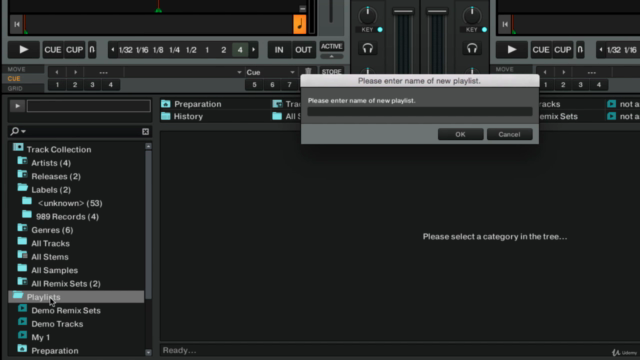This screenshot has width=640, height=360.
Task: Select loop size 1/2 on left deck
Action: point(191,50)
